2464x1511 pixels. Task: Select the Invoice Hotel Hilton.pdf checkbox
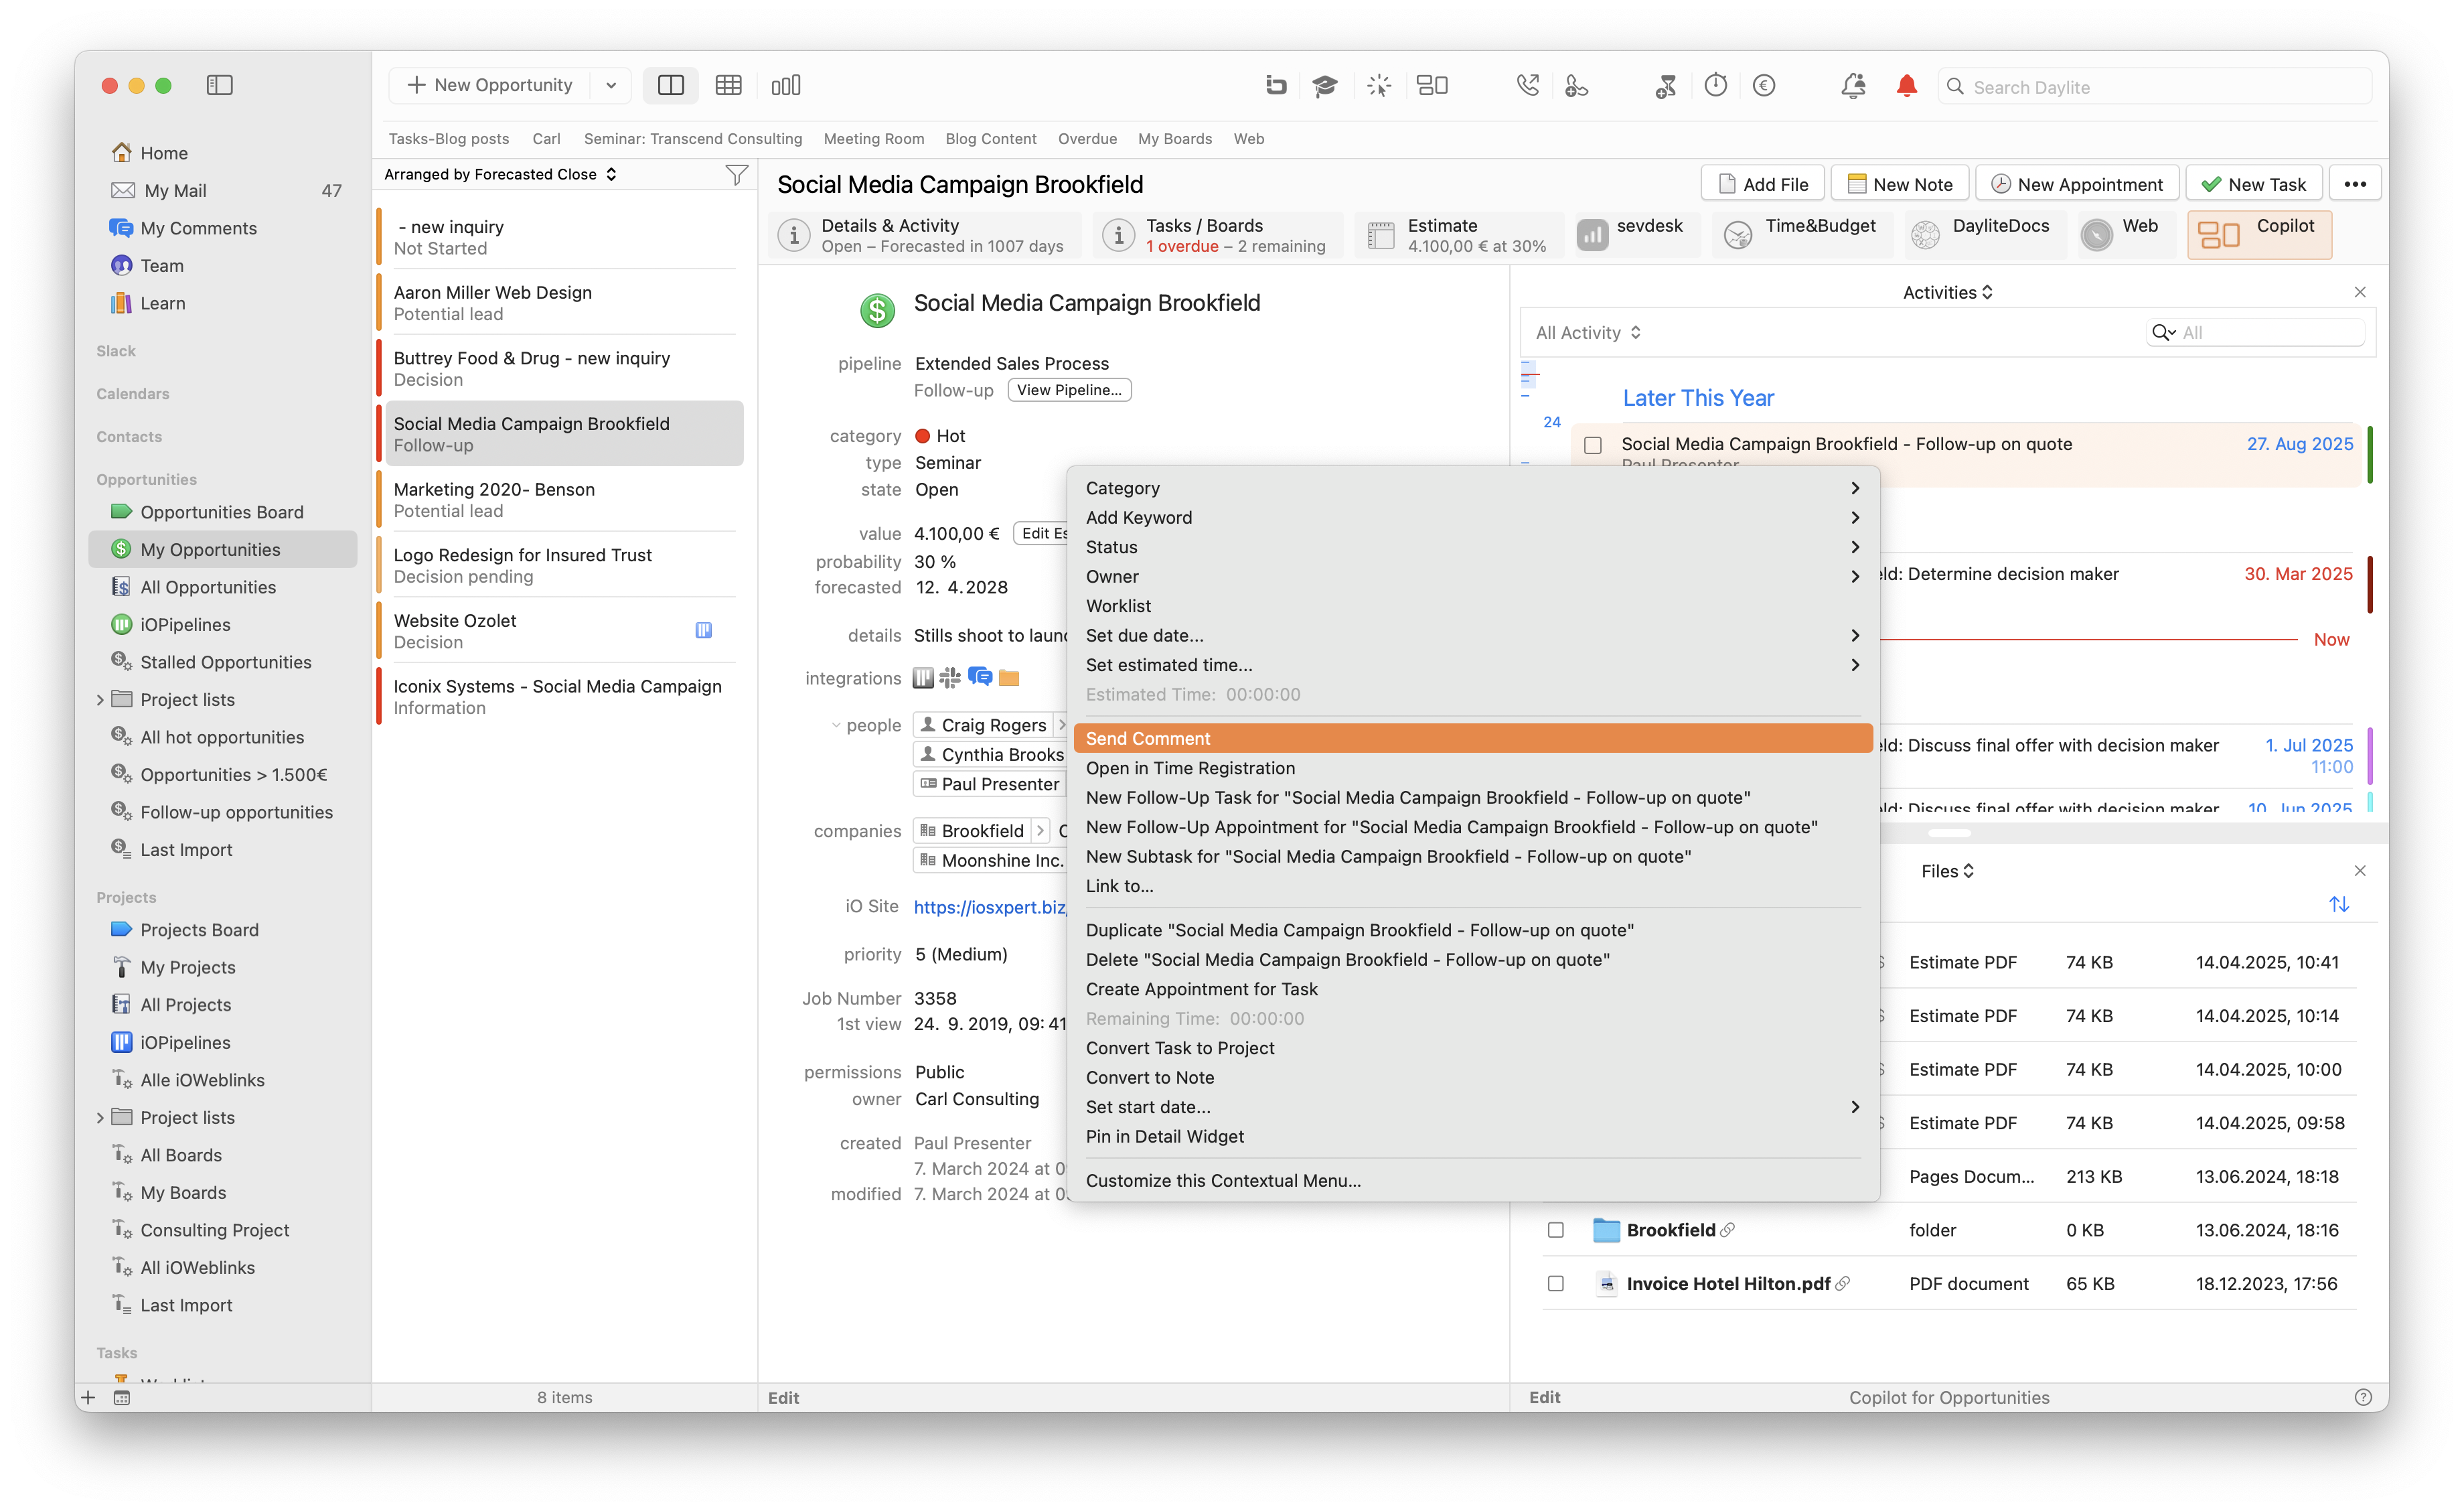tap(1555, 1283)
